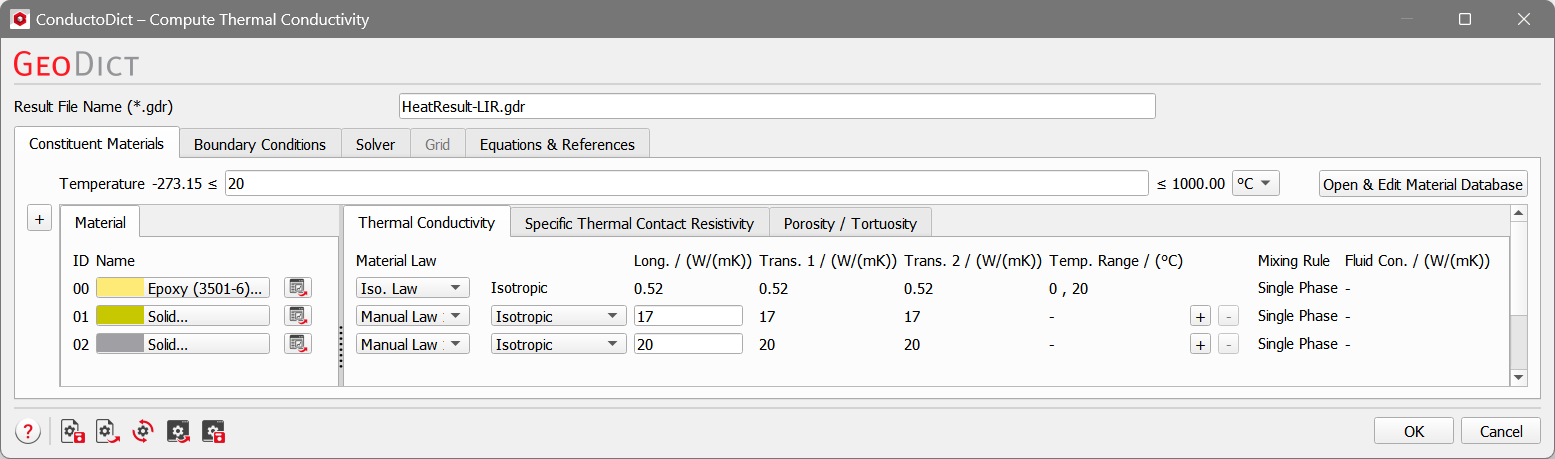Select the Thermal Conductivity tab
Screen dimensions: 1555x459
(x=426, y=222)
